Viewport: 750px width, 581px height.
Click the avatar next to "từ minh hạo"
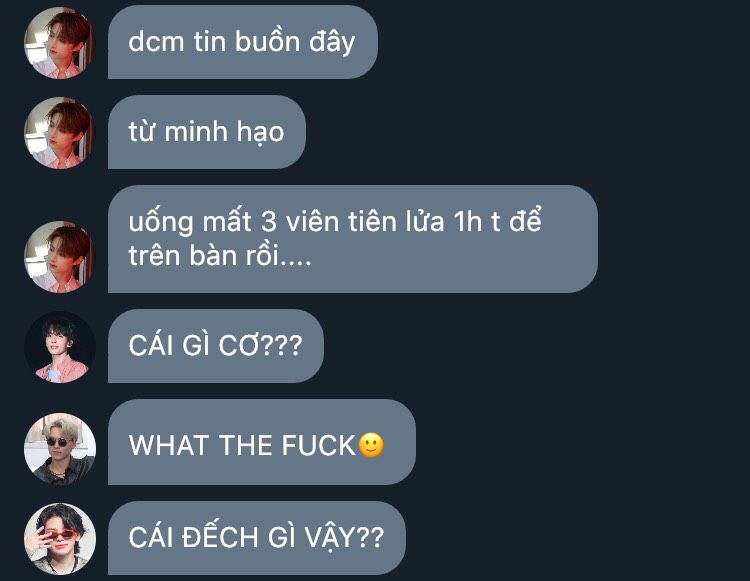click(x=60, y=132)
